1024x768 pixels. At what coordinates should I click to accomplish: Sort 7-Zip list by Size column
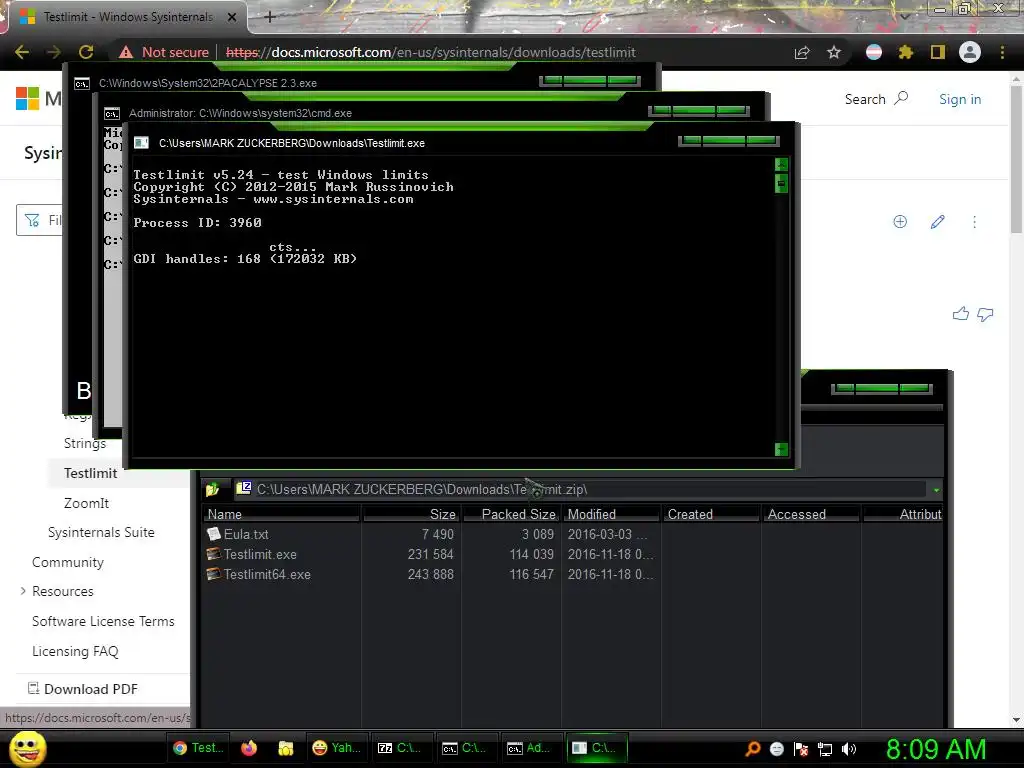click(411, 515)
